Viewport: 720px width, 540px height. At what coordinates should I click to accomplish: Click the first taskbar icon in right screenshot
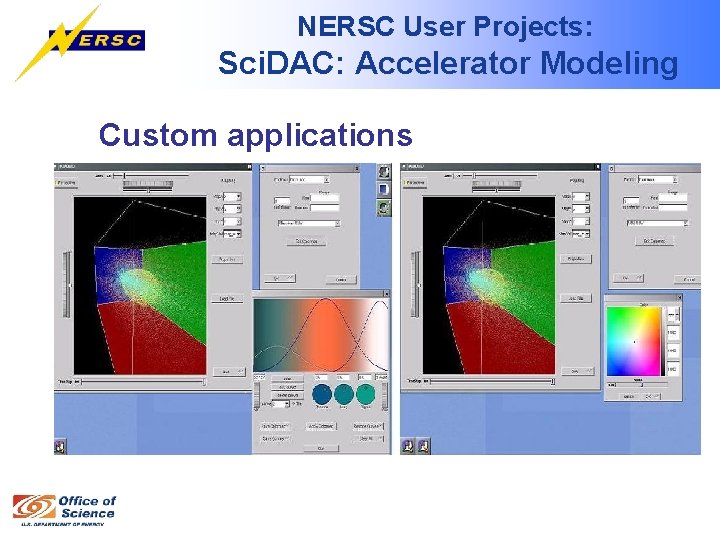[408, 446]
